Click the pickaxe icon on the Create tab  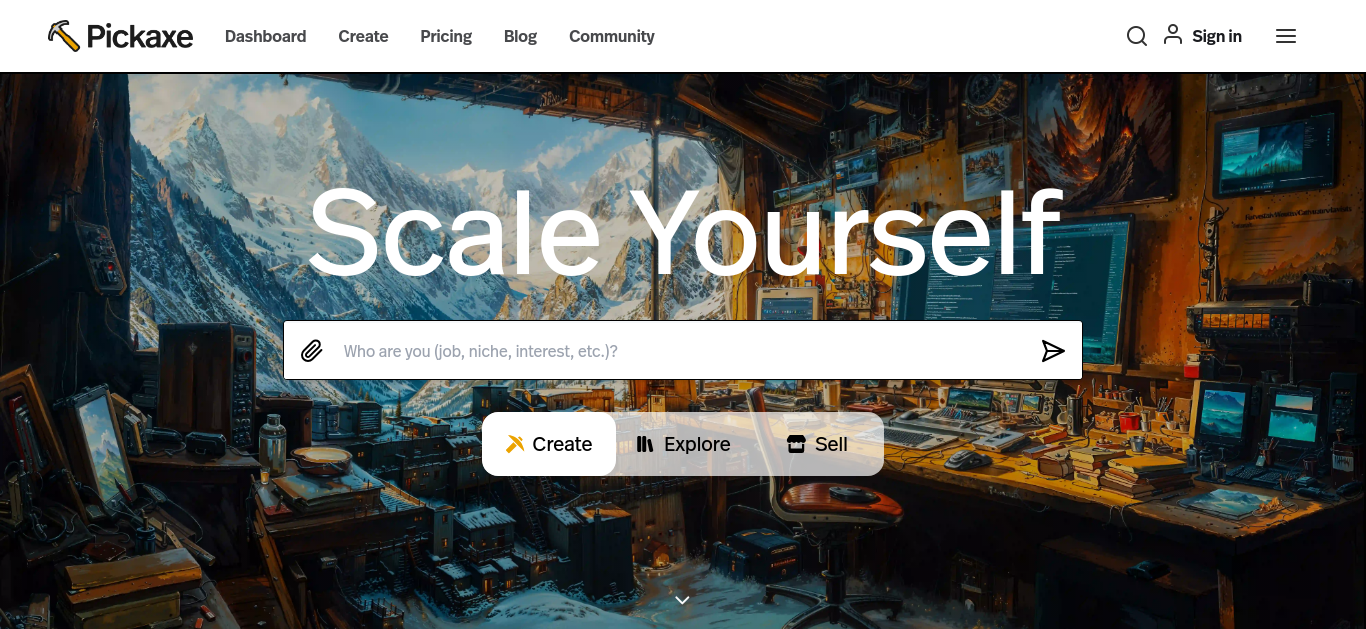(515, 444)
